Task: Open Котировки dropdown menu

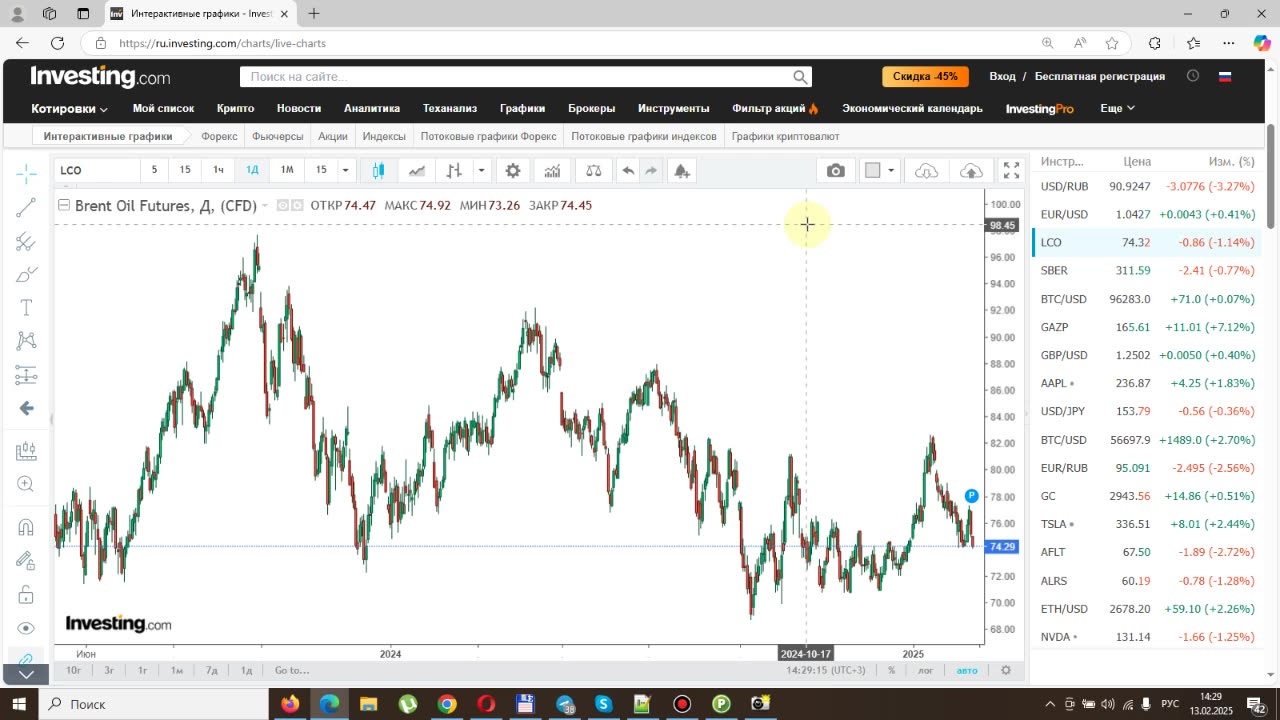Action: (70, 108)
